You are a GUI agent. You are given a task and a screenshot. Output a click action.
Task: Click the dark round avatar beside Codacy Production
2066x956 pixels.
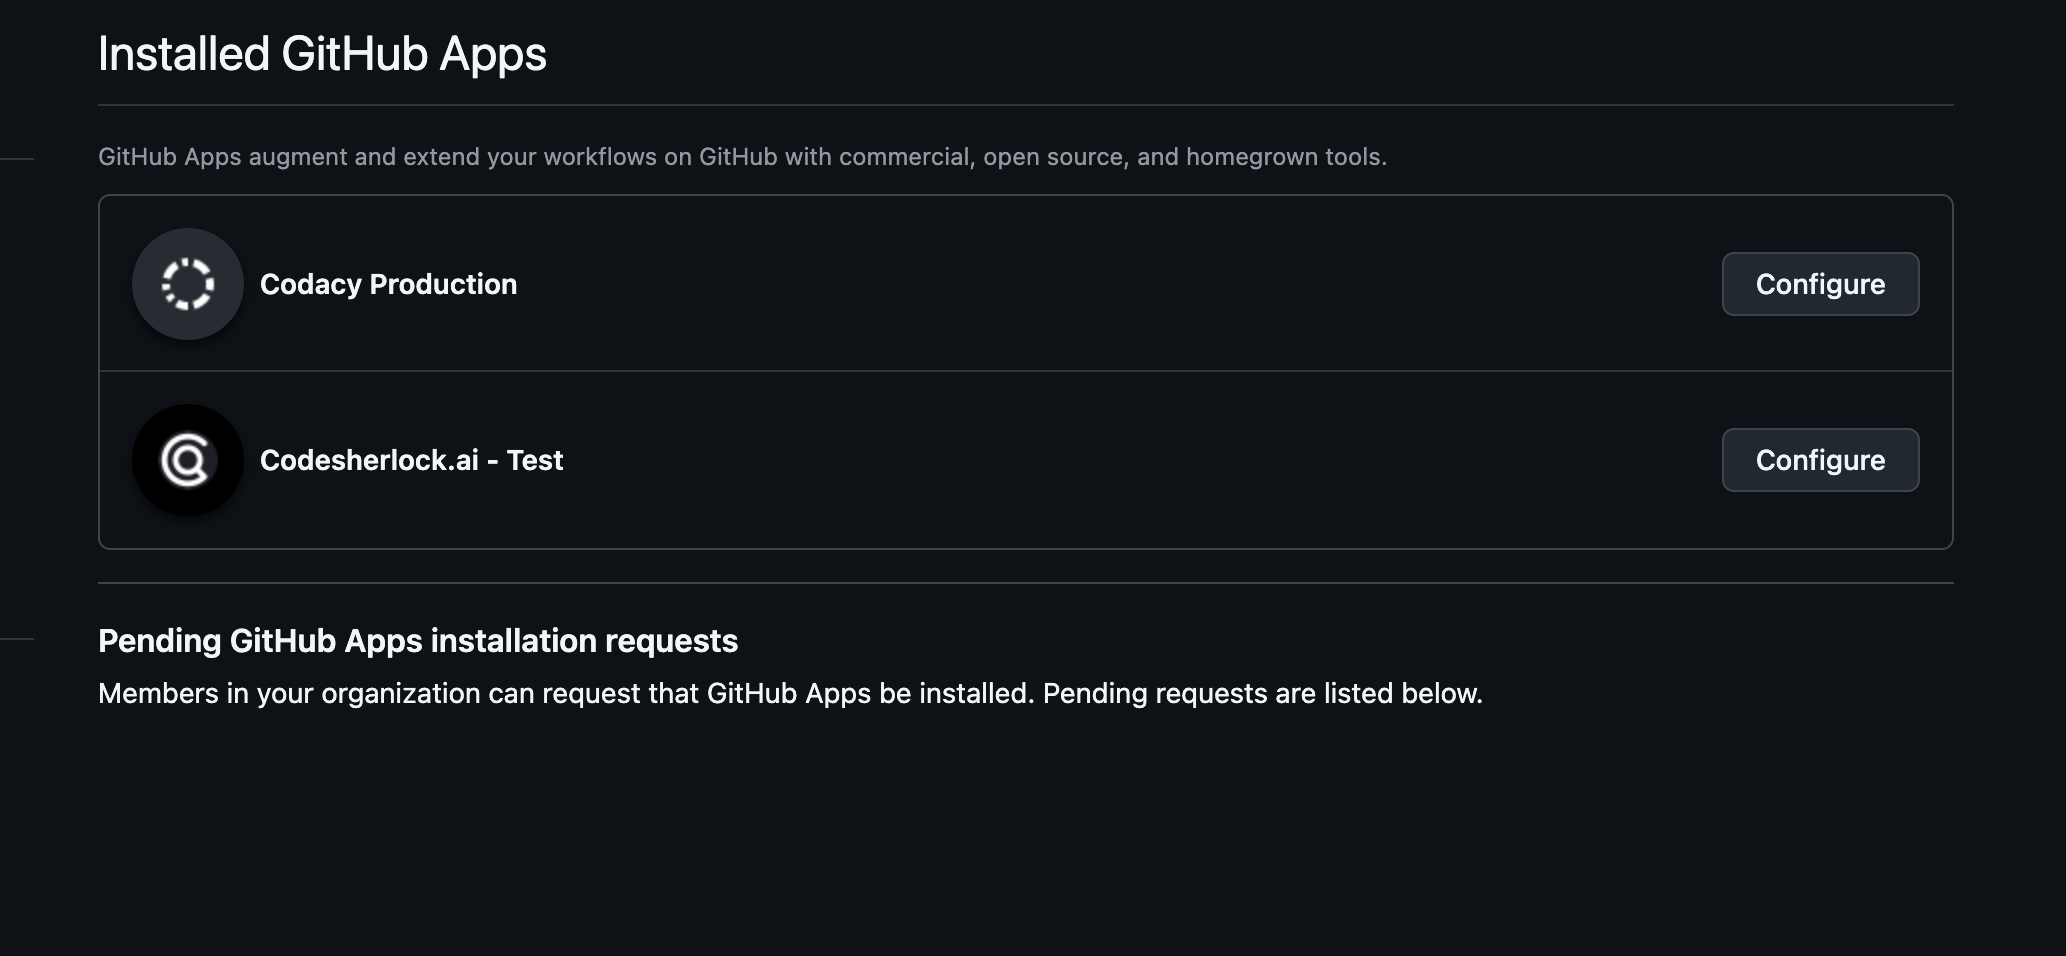tap(187, 283)
